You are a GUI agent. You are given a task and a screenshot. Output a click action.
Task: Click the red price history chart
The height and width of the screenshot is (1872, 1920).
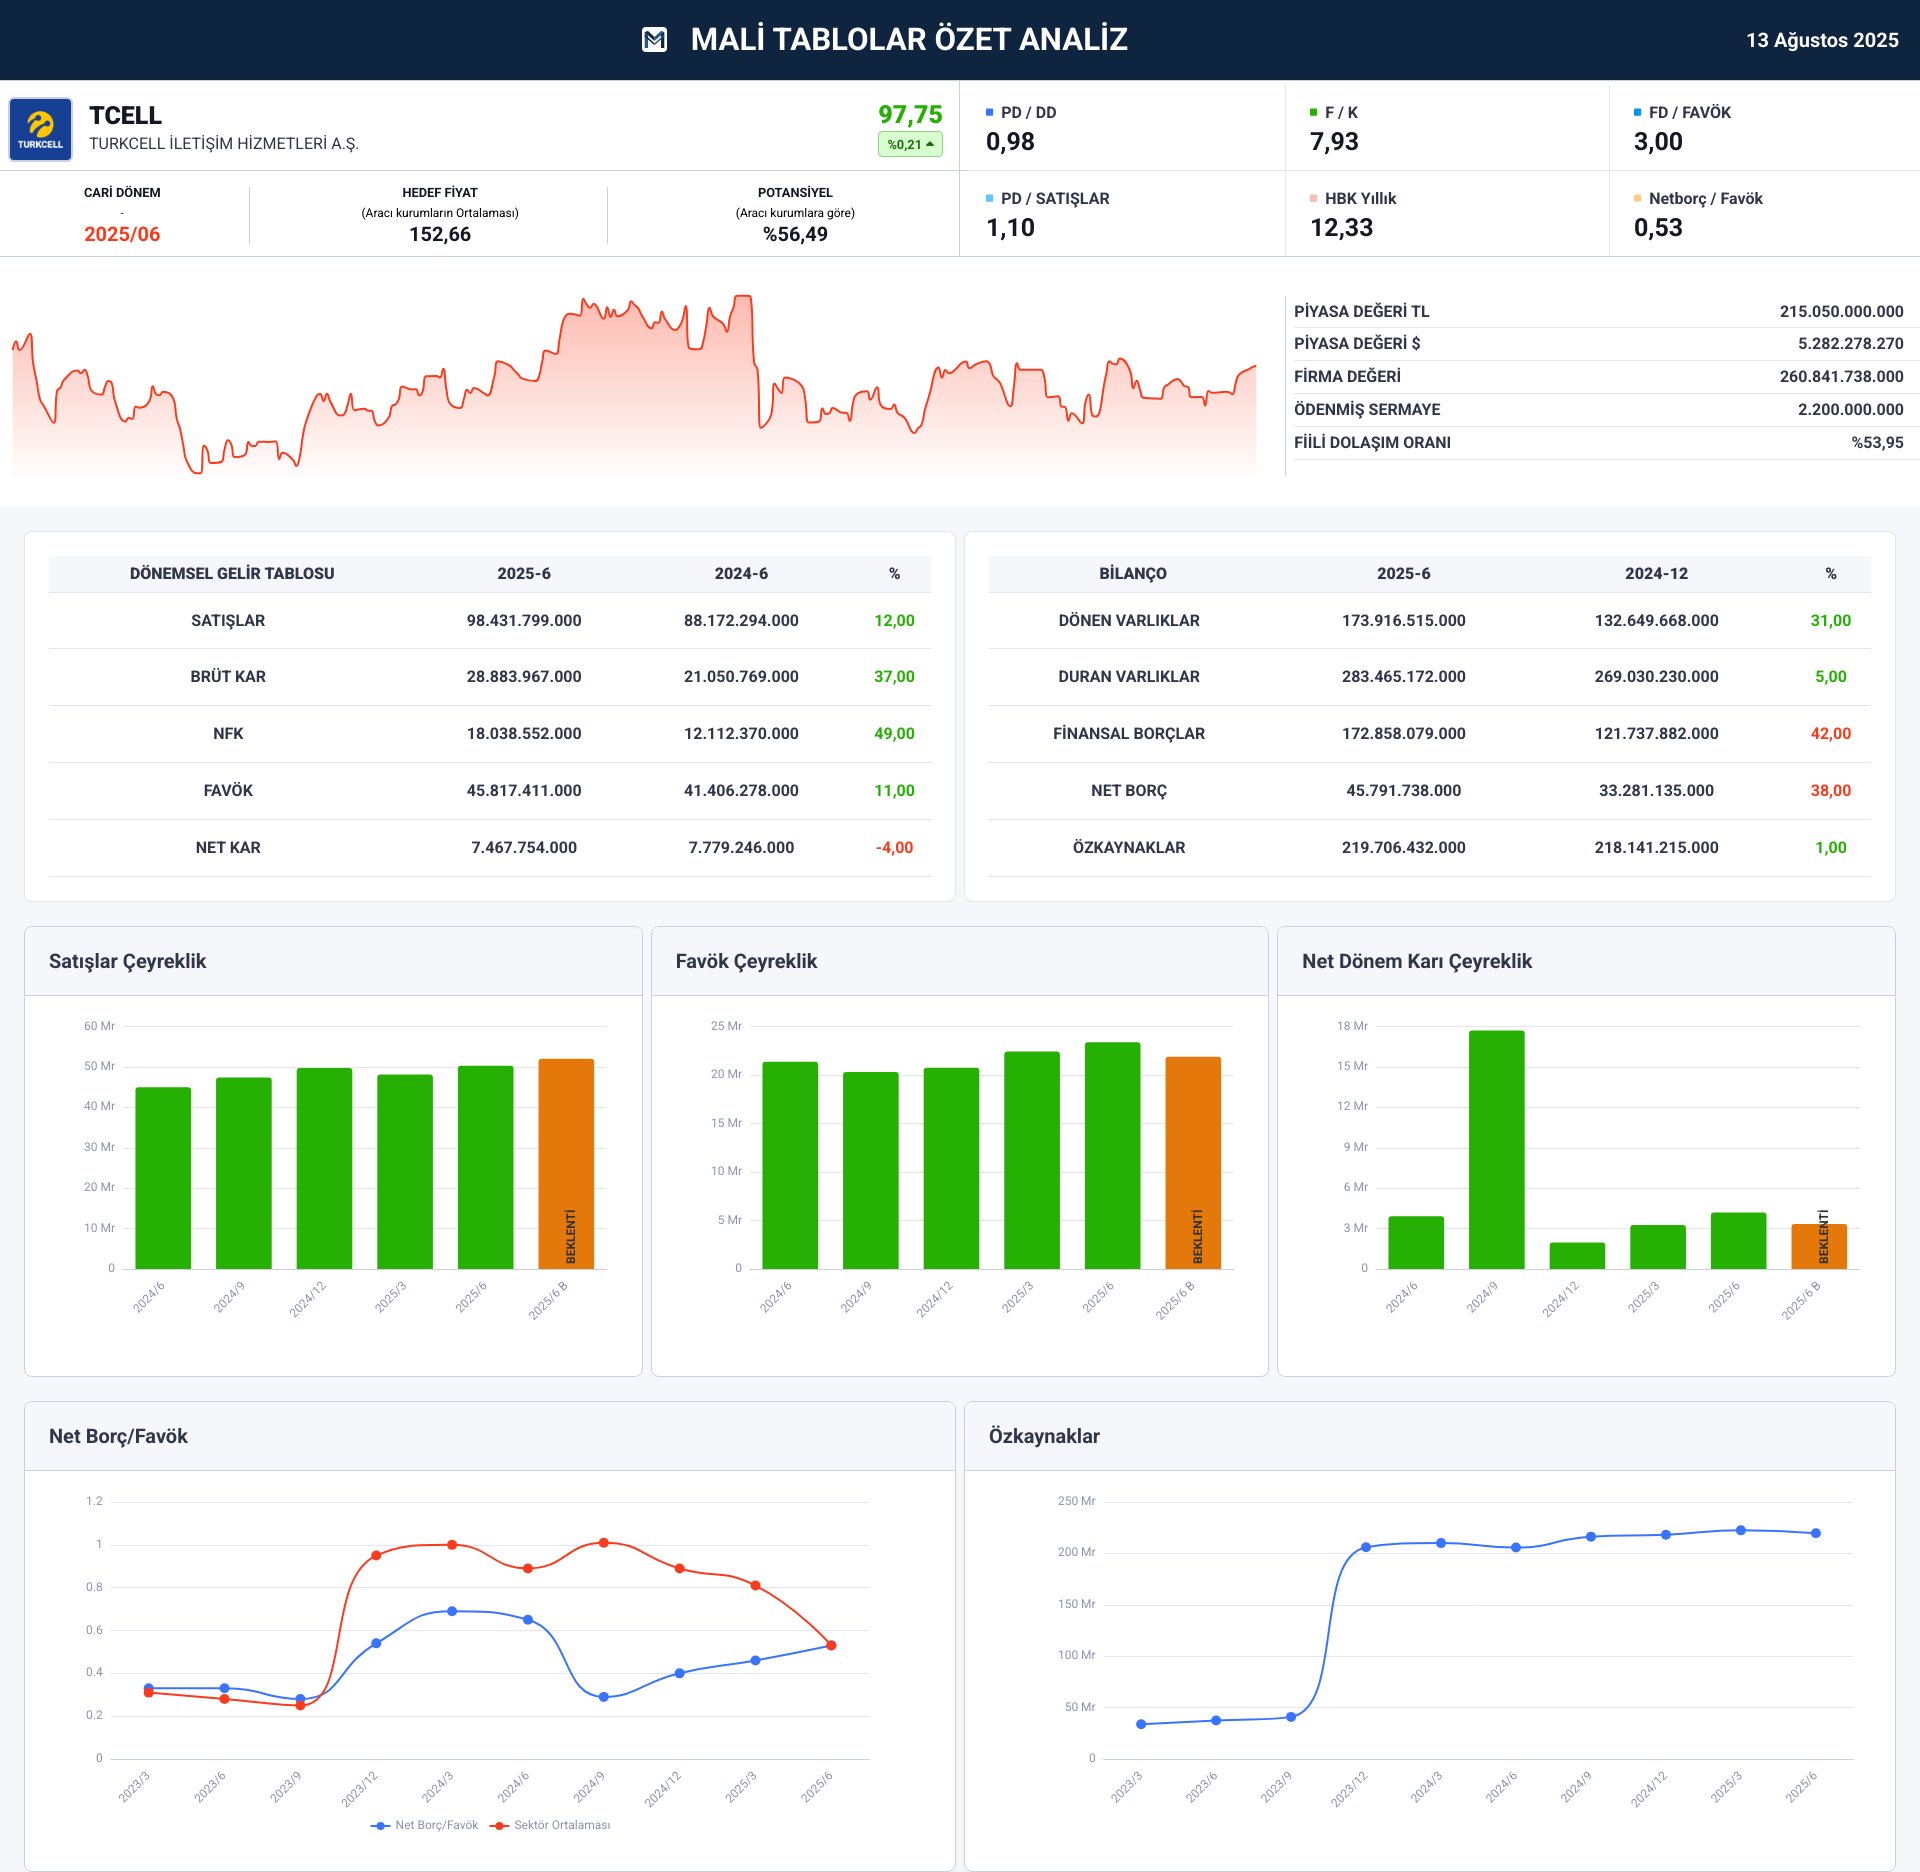[x=634, y=385]
